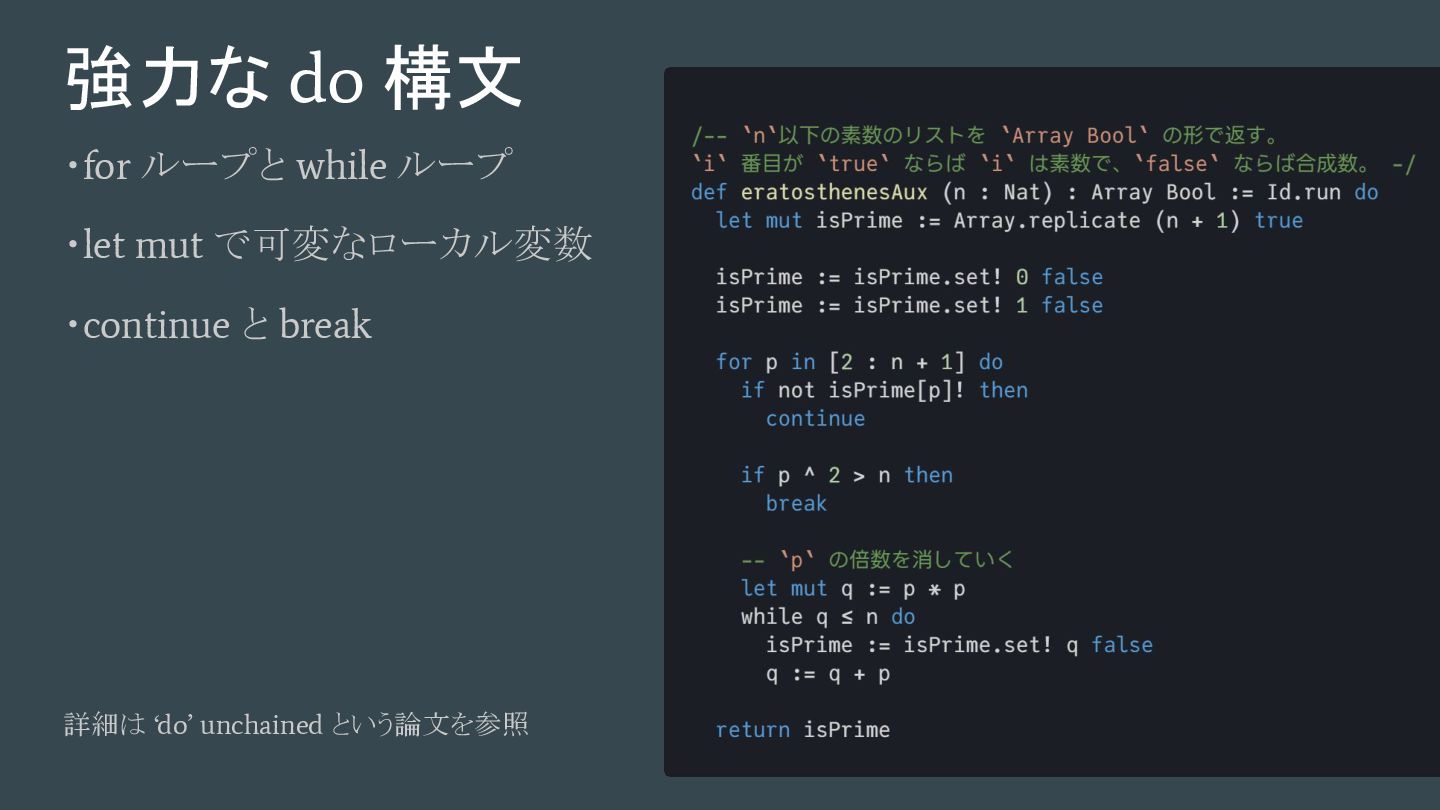Click the comment about 'p' の倍数を消していく

(x=877, y=560)
